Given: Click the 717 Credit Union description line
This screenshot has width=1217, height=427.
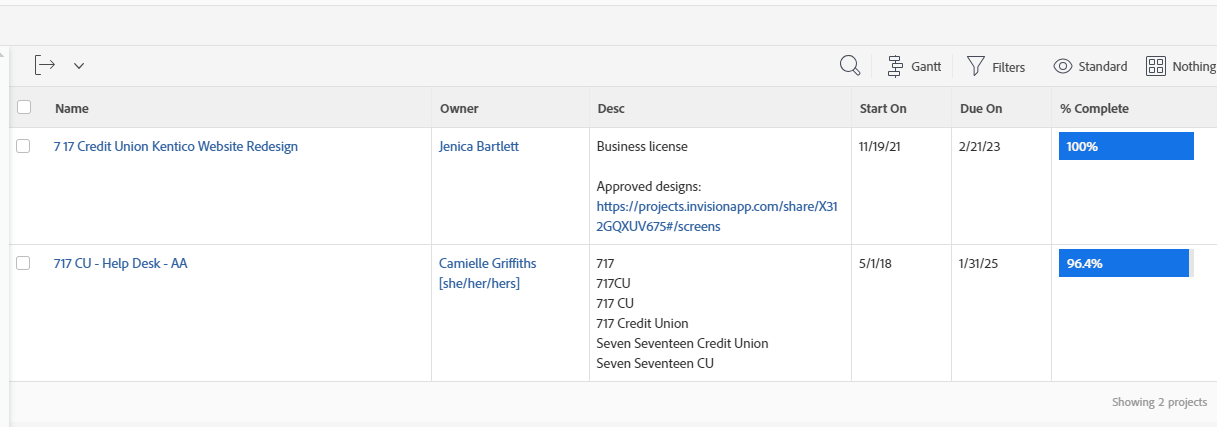Looking at the screenshot, I should [643, 323].
